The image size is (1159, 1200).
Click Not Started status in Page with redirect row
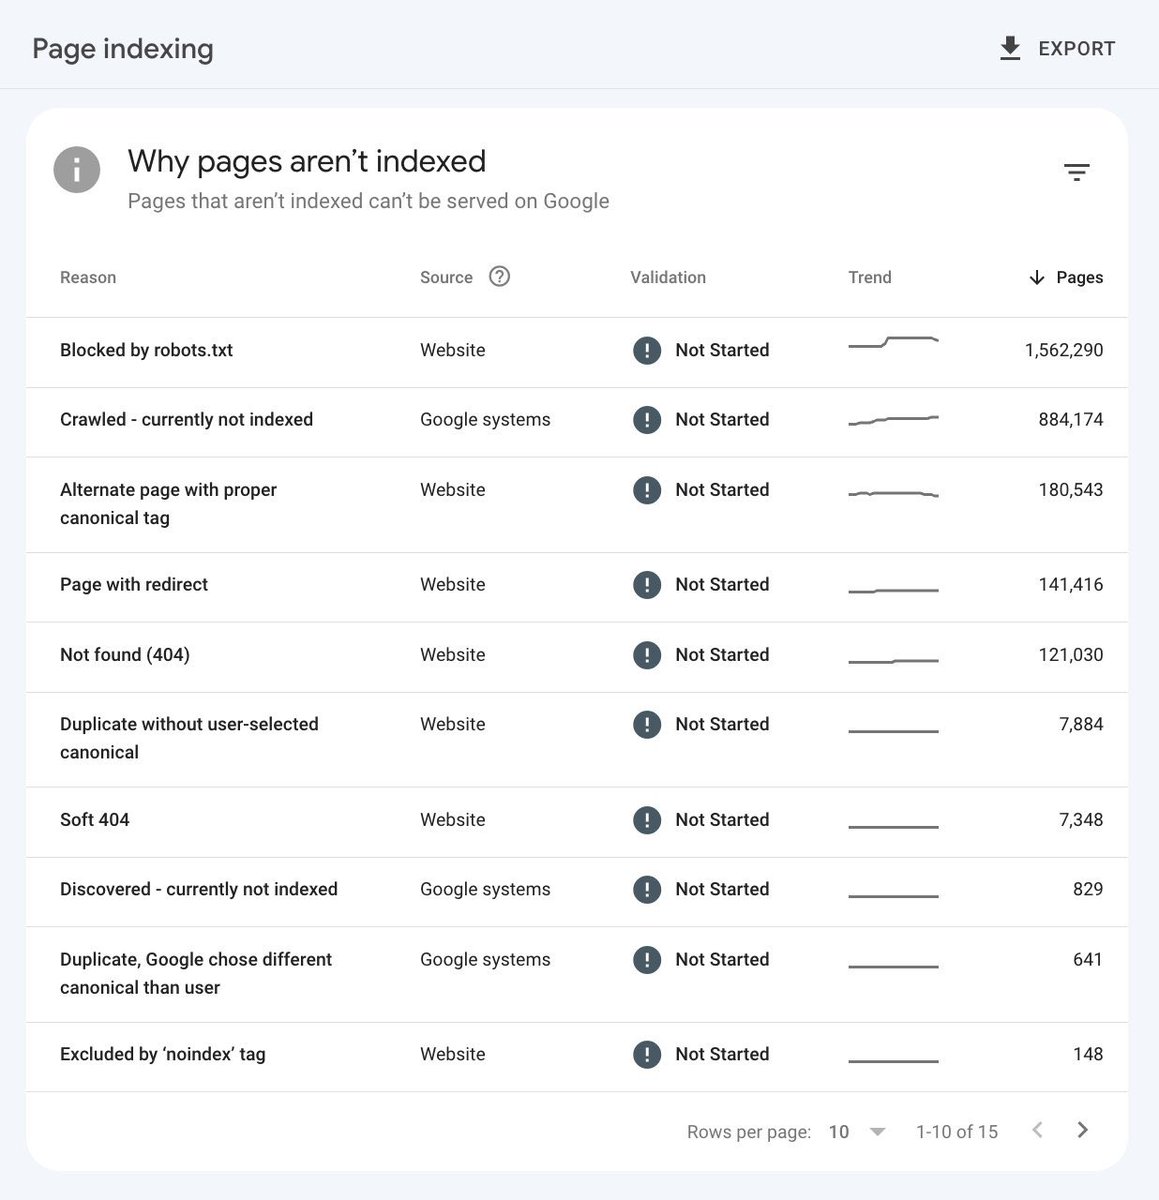tap(722, 585)
